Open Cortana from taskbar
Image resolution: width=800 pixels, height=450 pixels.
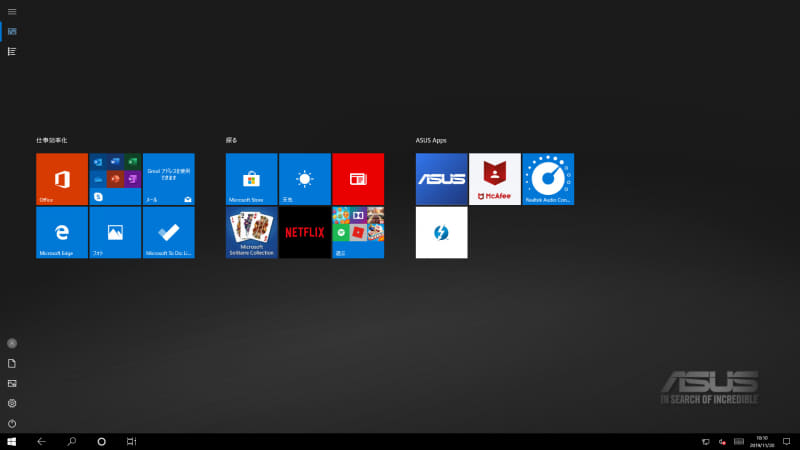click(x=102, y=442)
